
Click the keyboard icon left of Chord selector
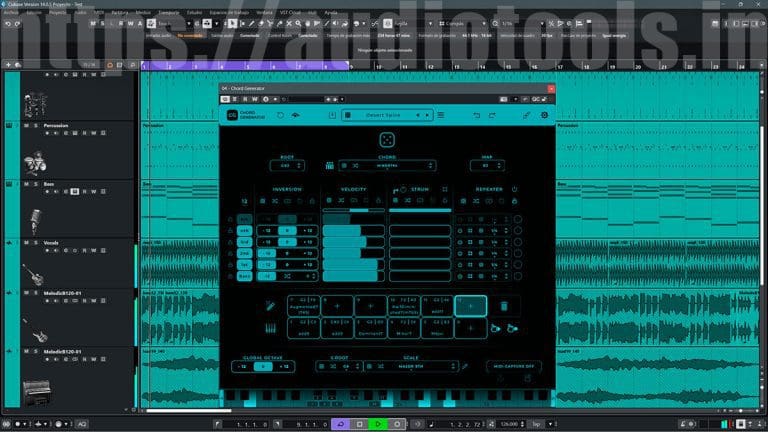click(330, 166)
